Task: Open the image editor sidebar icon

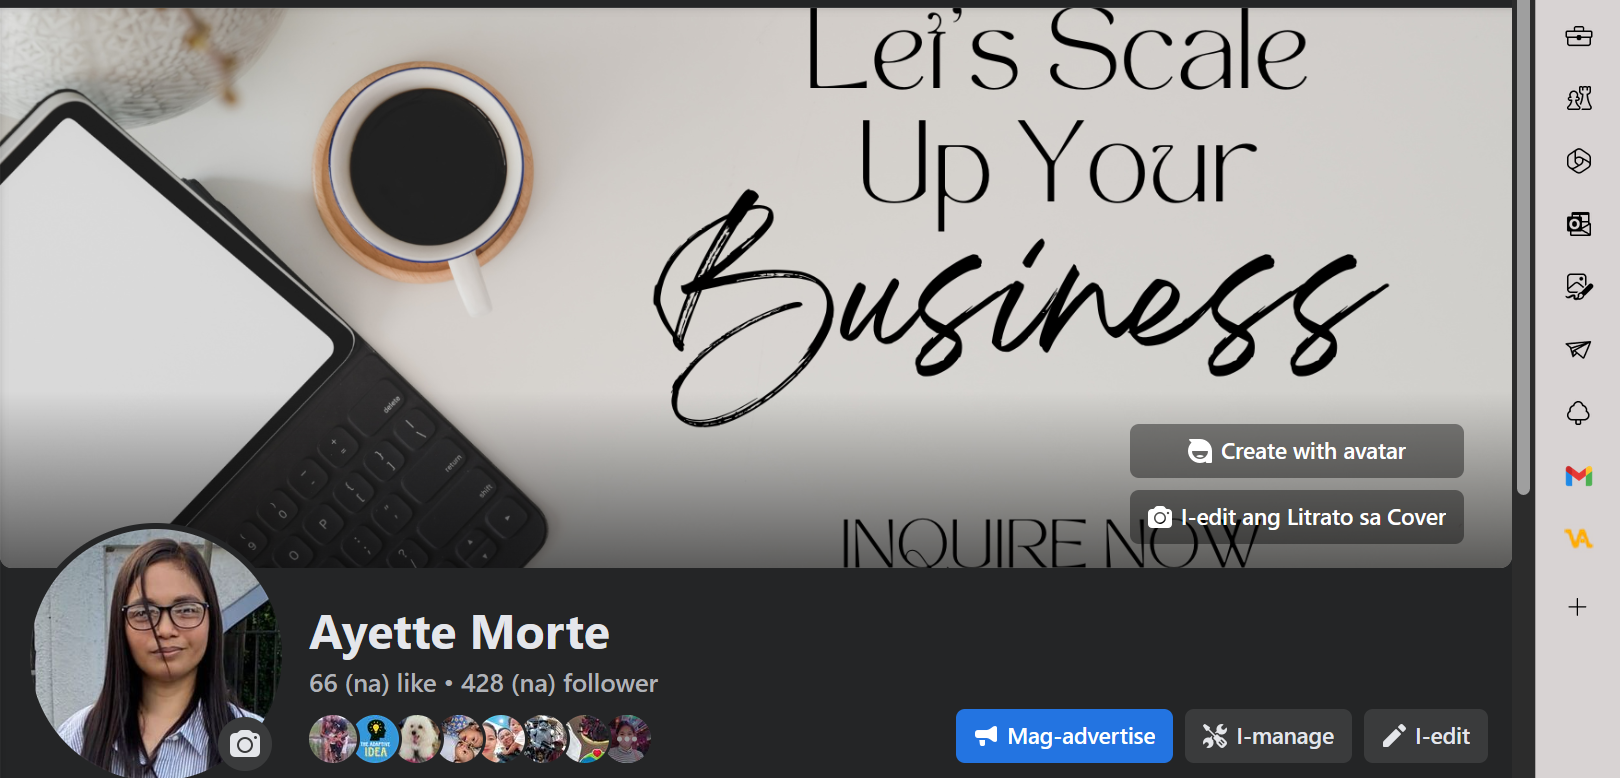Action: [1579, 287]
